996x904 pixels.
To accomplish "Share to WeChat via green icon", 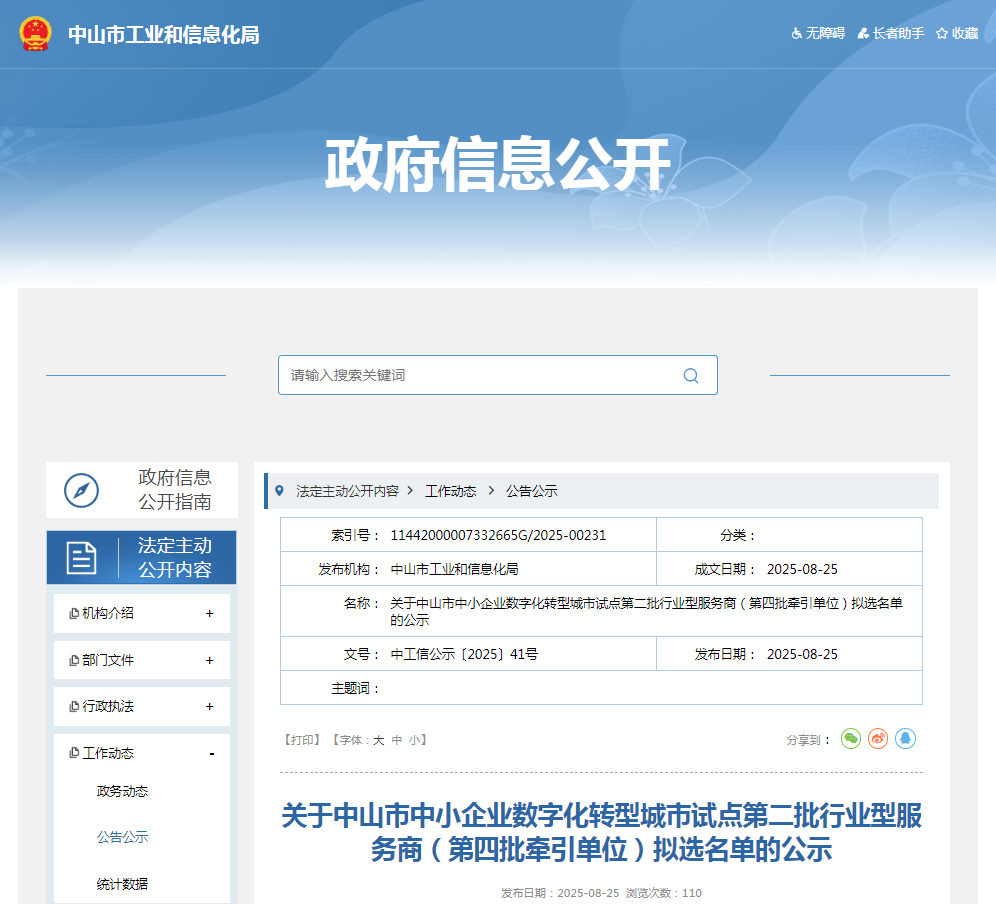I will click(851, 739).
